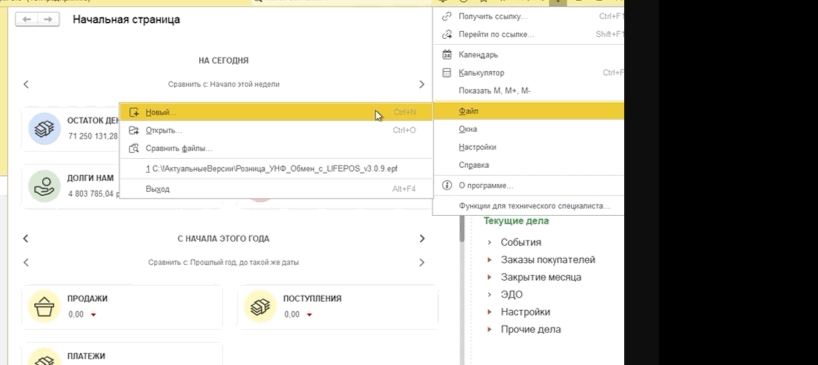Open the 'Окна' submenu
Screen dimensions: 818x365
pyautogui.click(x=529, y=129)
